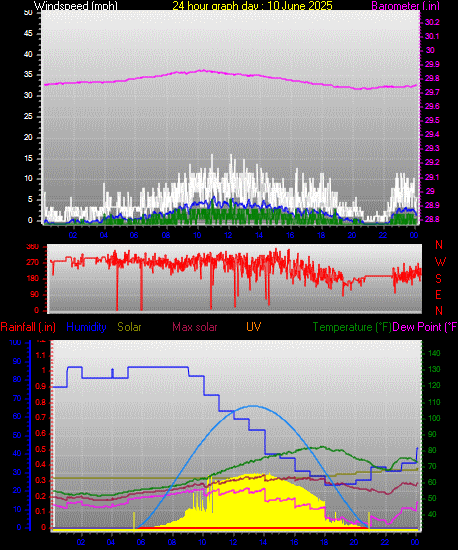The height and width of the screenshot is (550, 458).
Task: Click the Solar legend label
Action: [x=129, y=327]
